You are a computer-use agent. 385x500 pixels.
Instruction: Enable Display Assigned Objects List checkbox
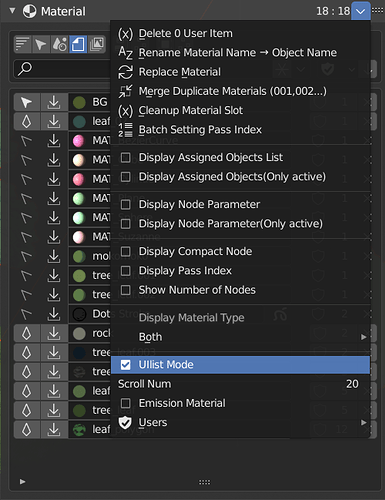pos(126,157)
